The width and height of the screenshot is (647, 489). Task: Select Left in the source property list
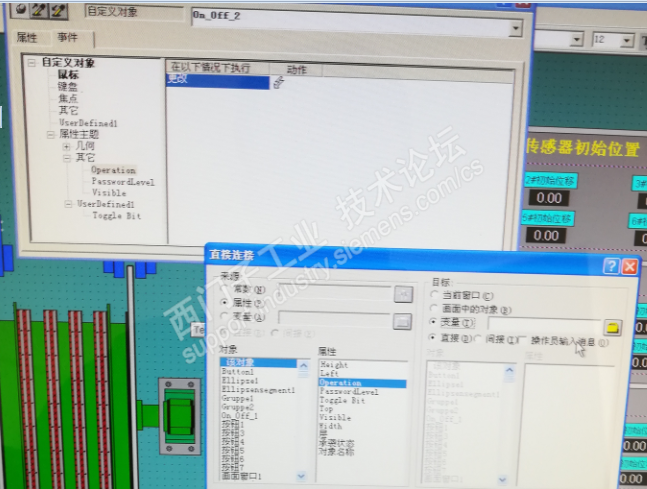pos(329,373)
